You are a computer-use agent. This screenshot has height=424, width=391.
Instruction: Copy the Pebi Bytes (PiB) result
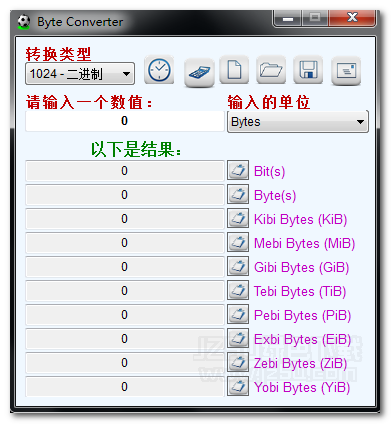pyautogui.click(x=238, y=314)
